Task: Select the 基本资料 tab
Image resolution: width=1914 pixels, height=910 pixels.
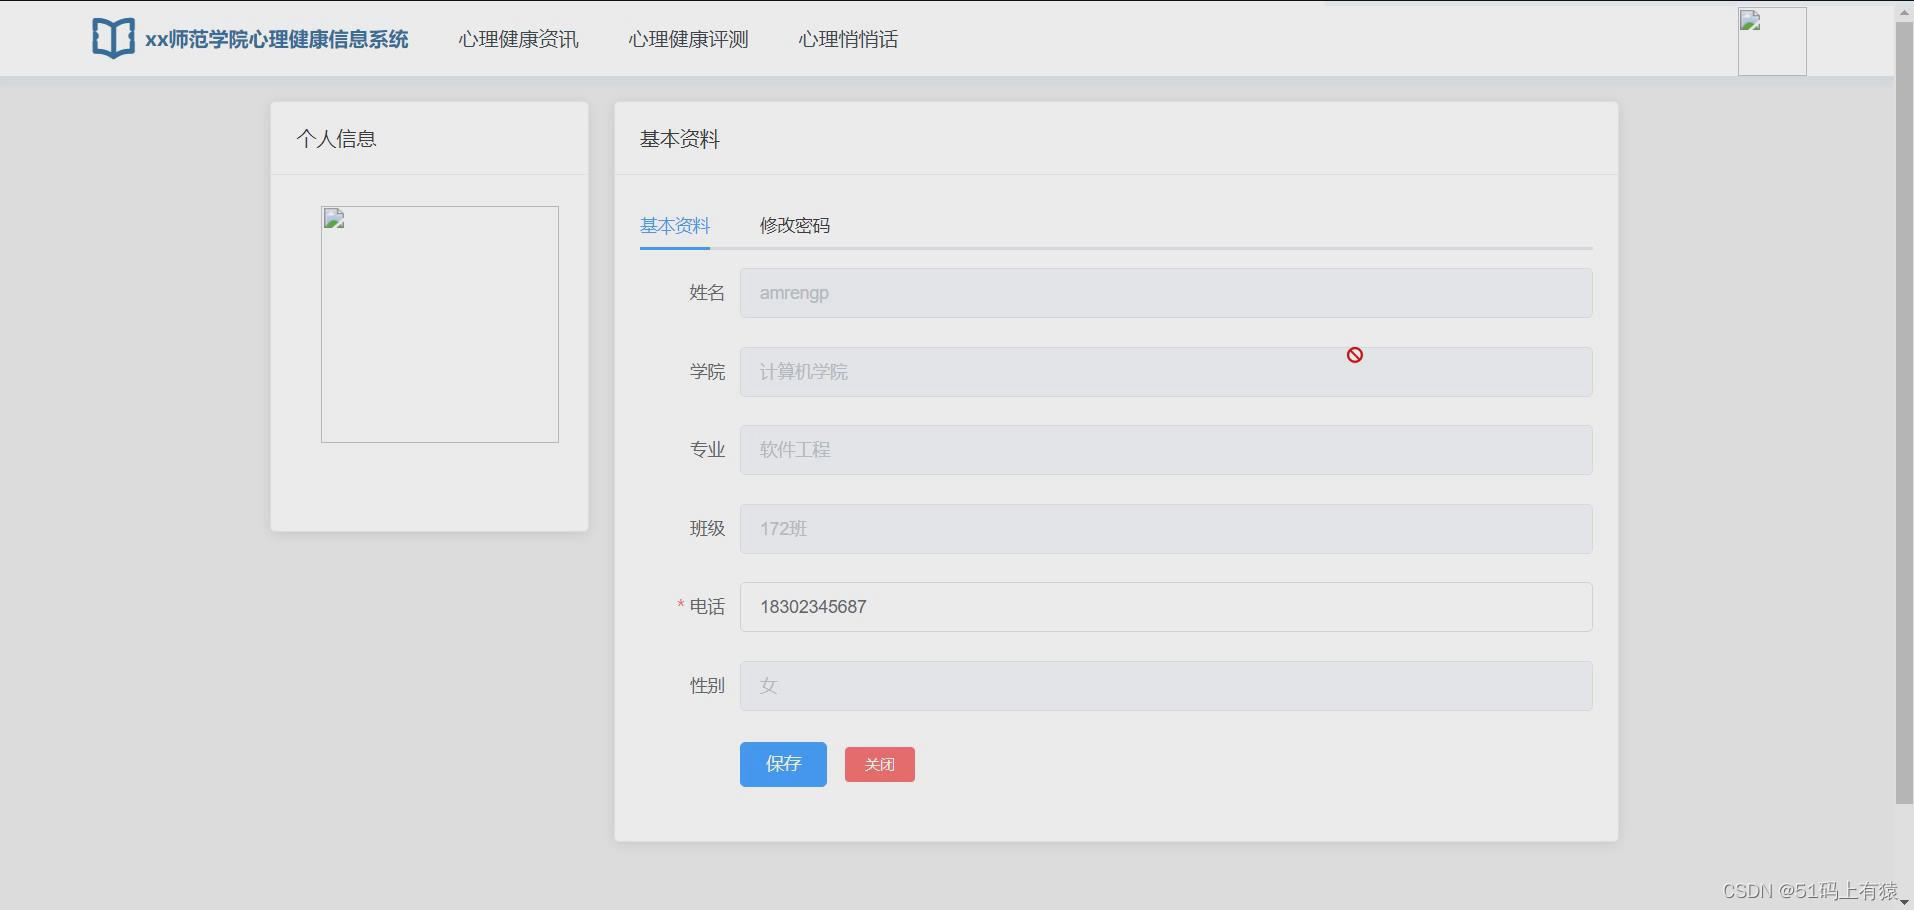Action: tap(675, 225)
